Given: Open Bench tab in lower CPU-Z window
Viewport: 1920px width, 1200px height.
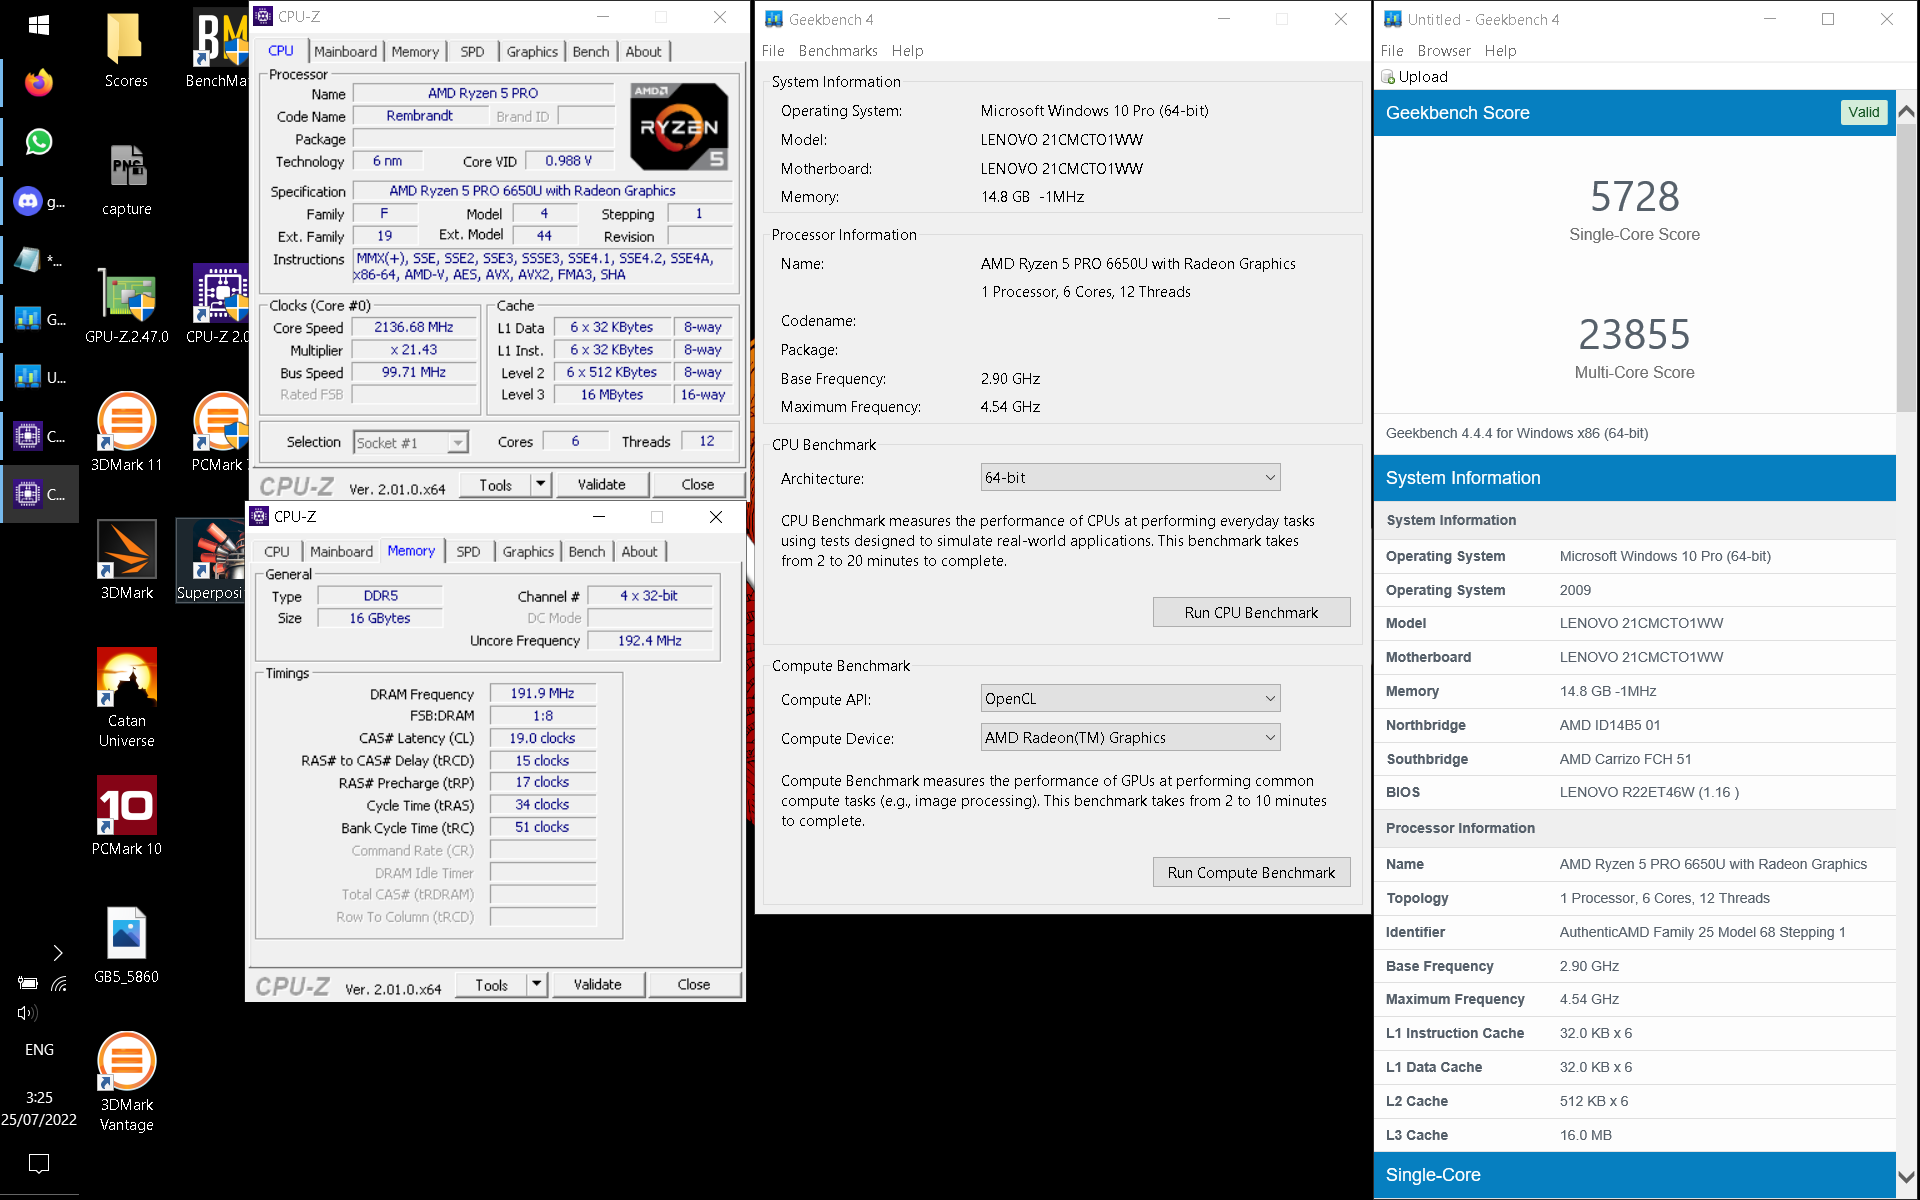Looking at the screenshot, I should click(587, 551).
